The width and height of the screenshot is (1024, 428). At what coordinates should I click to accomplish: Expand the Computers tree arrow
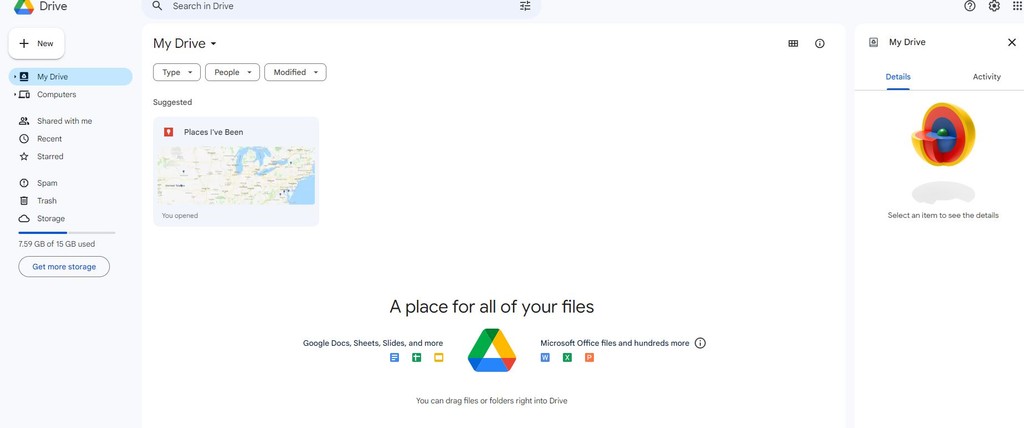pos(14,95)
